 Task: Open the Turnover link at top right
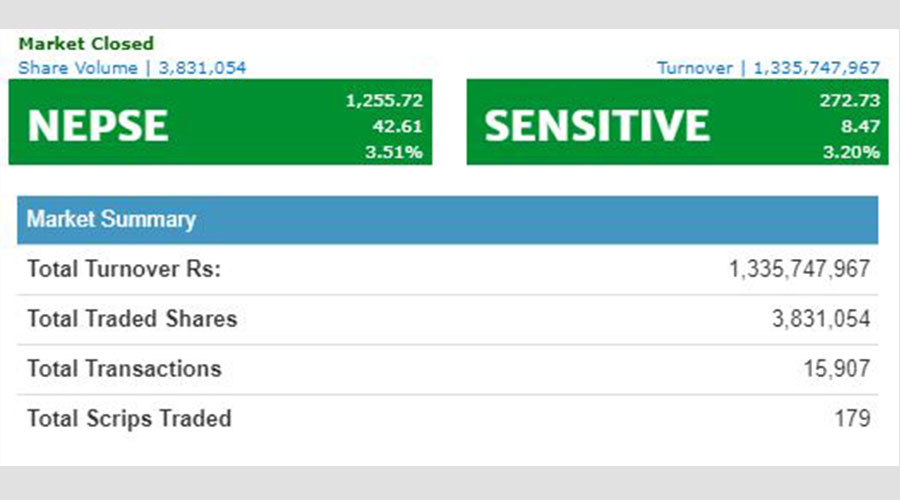coord(768,68)
